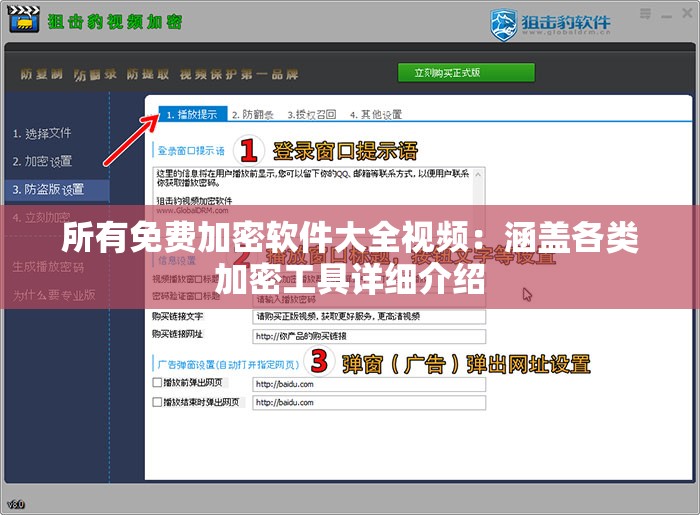Click URL field beside 播放结束时弹出网页
Image resolution: width=700 pixels, height=515 pixels.
point(369,403)
